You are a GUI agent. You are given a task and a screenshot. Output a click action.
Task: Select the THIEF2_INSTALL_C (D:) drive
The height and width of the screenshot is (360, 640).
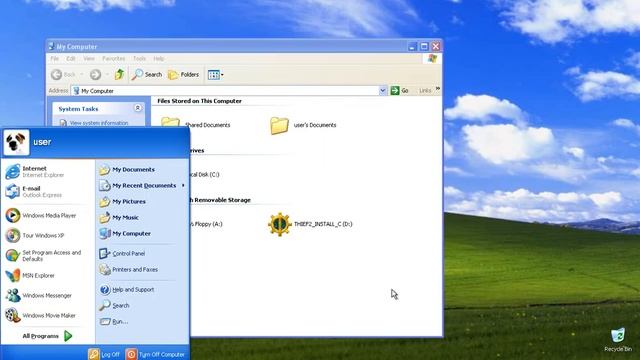click(310, 224)
